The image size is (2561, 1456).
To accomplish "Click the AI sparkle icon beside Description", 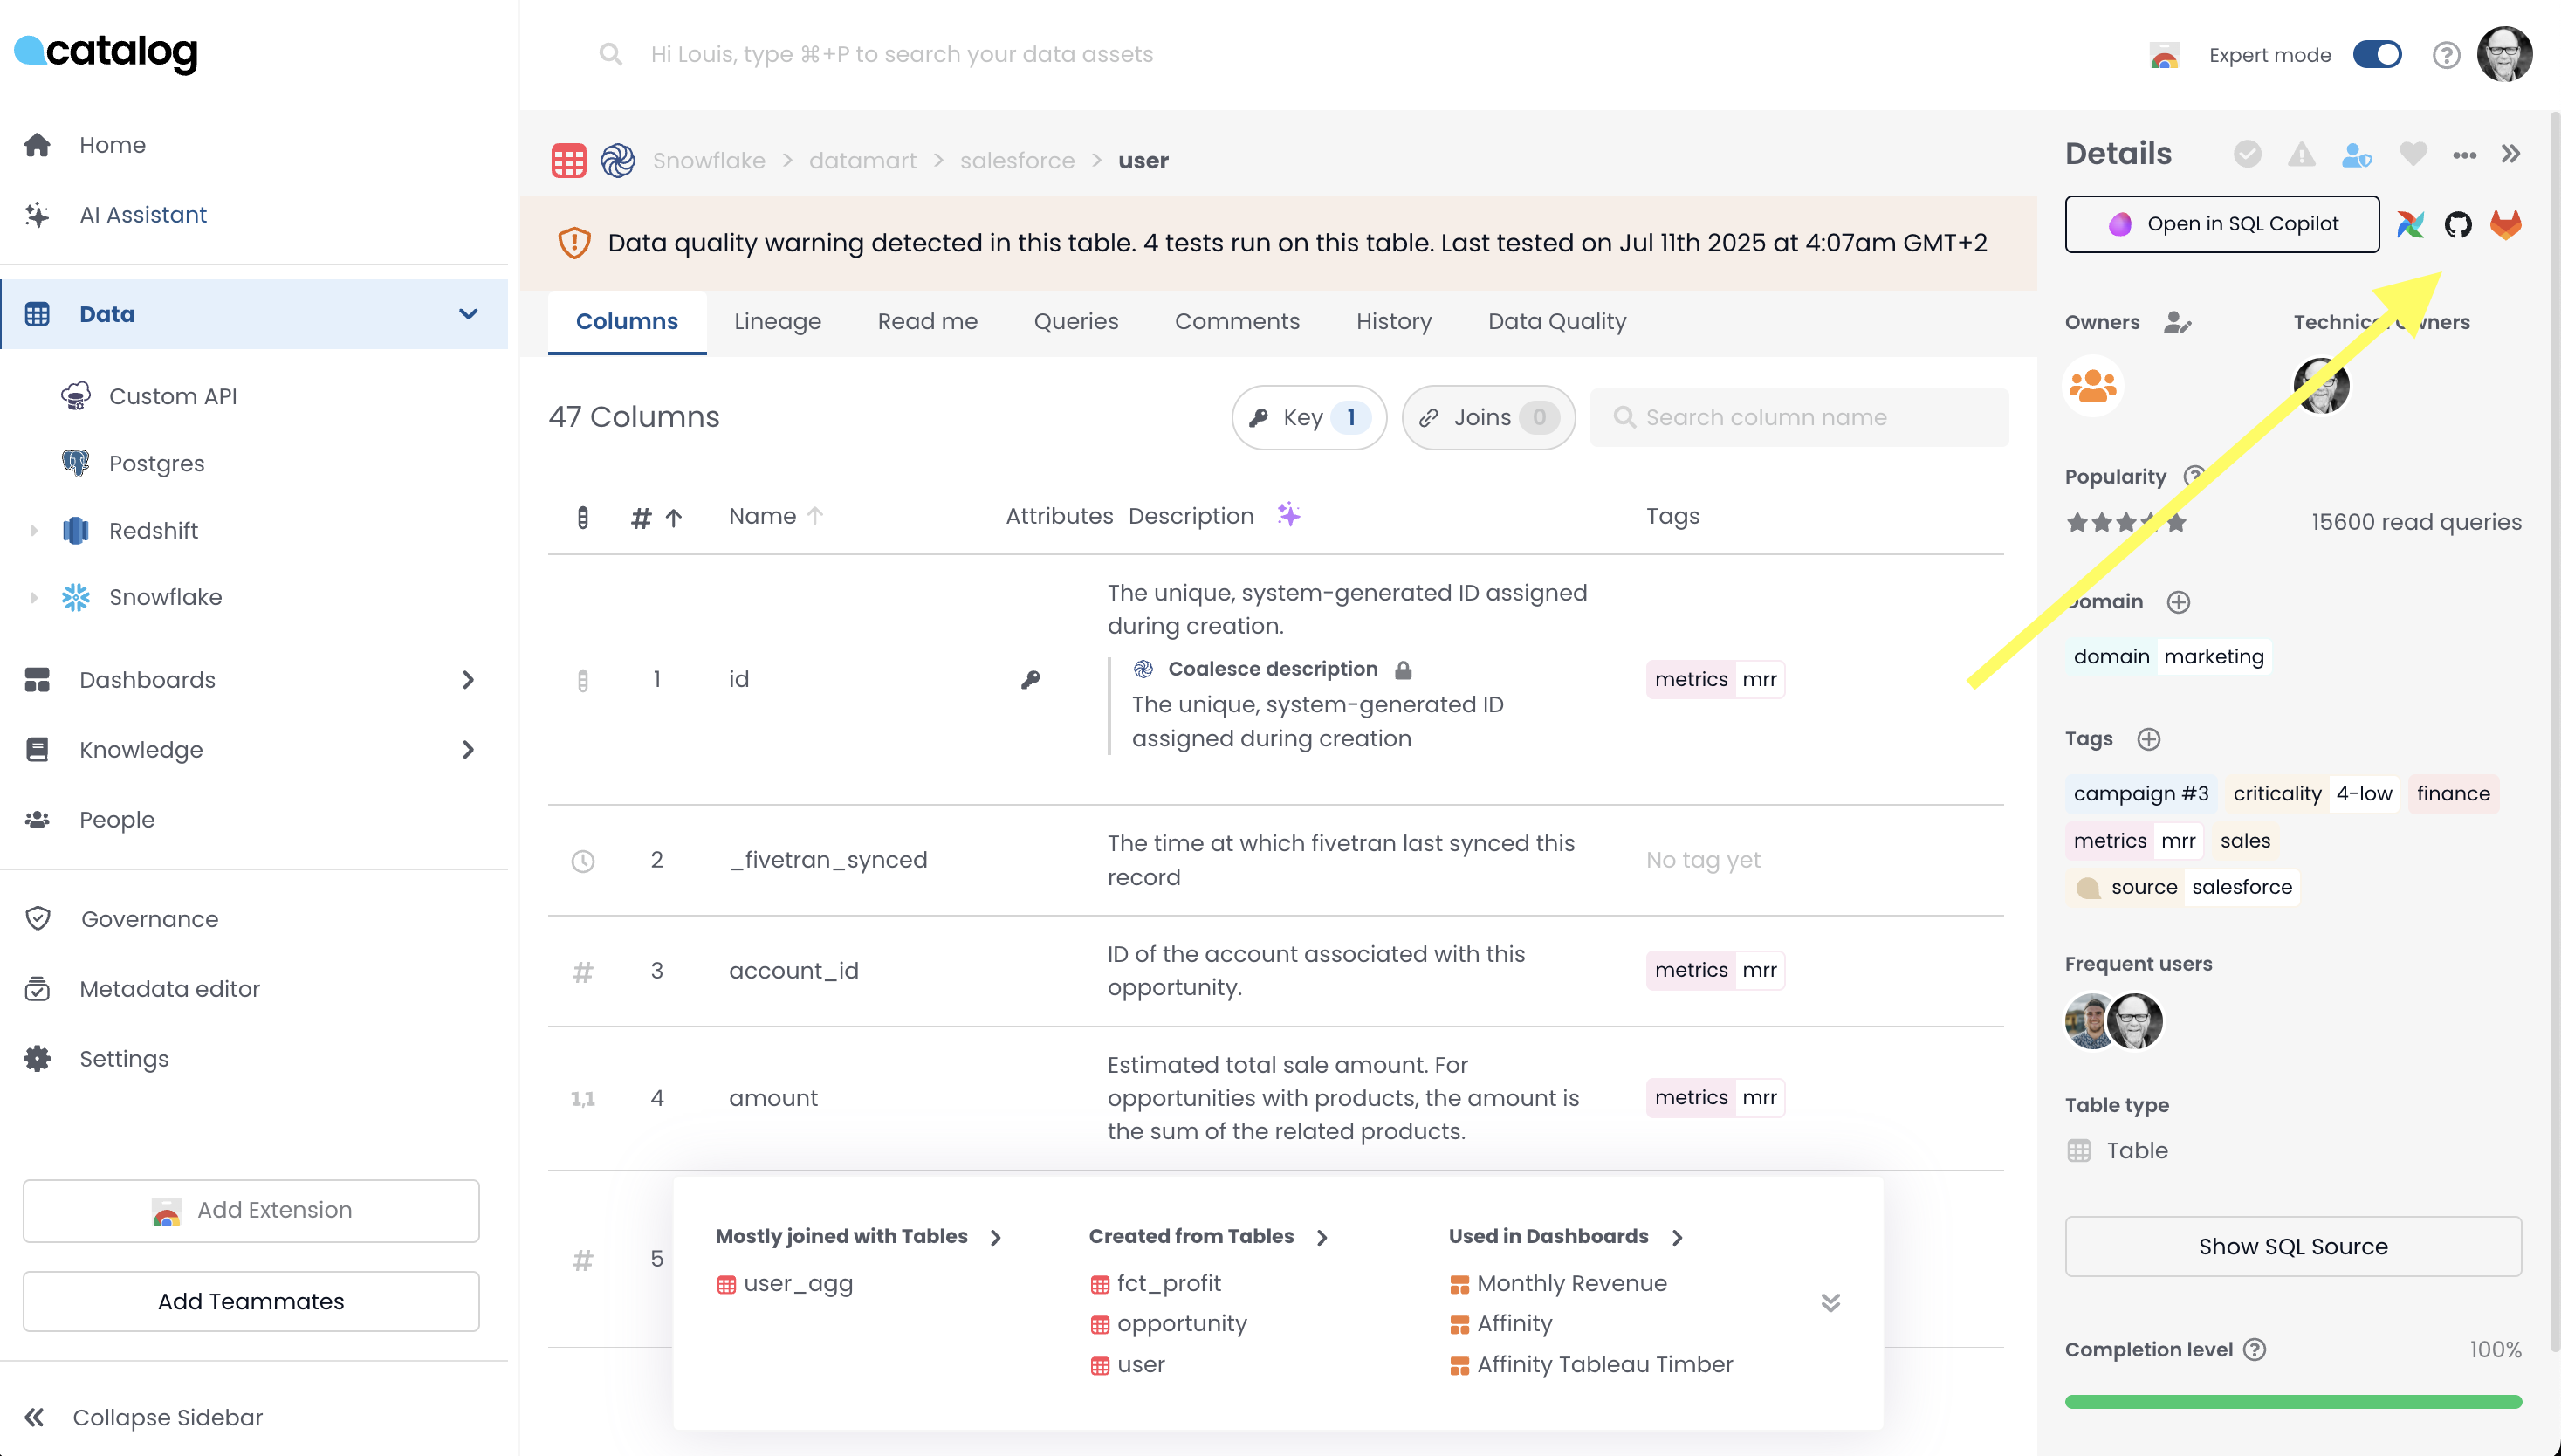I will [1288, 515].
